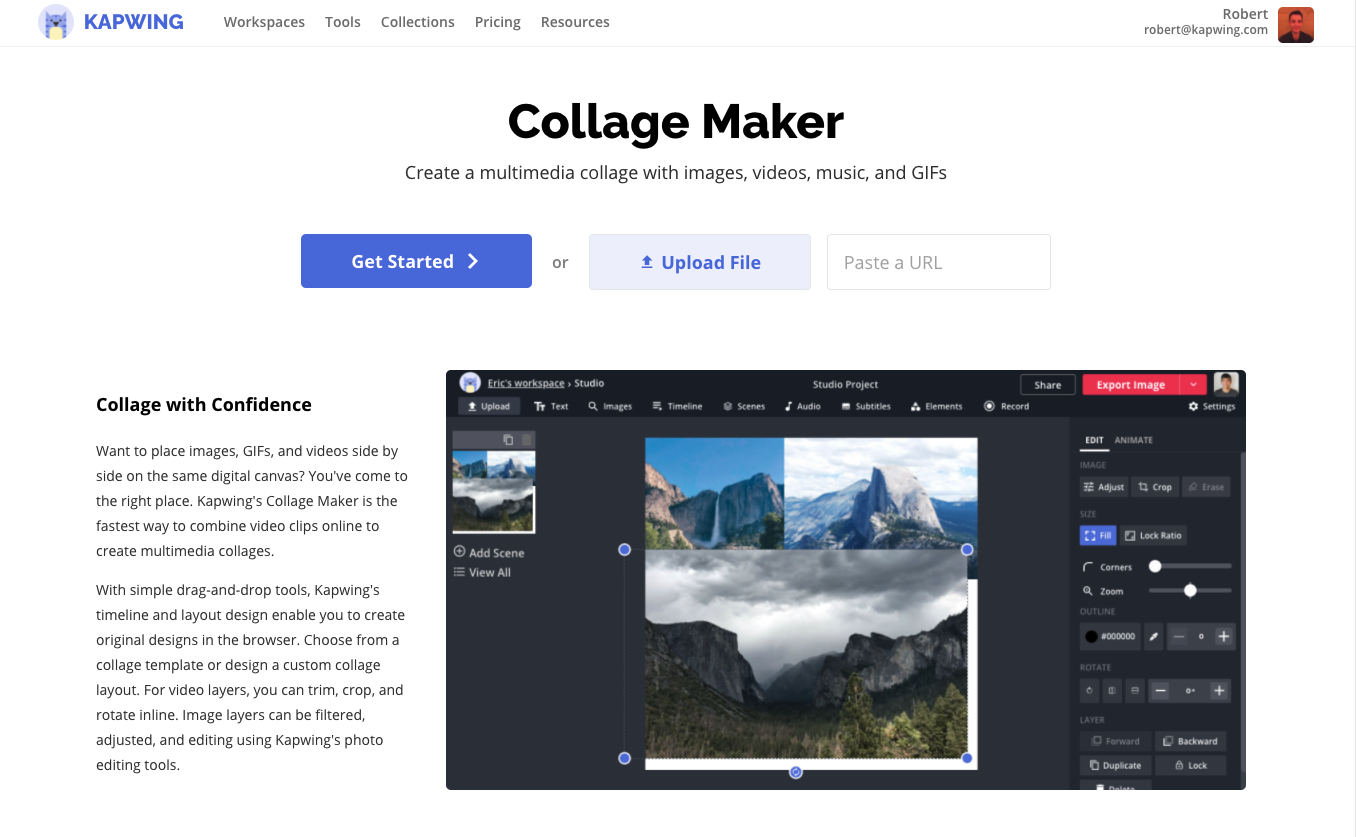Switch to the ANIMATE tab
This screenshot has height=837, width=1356.
(x=1133, y=440)
